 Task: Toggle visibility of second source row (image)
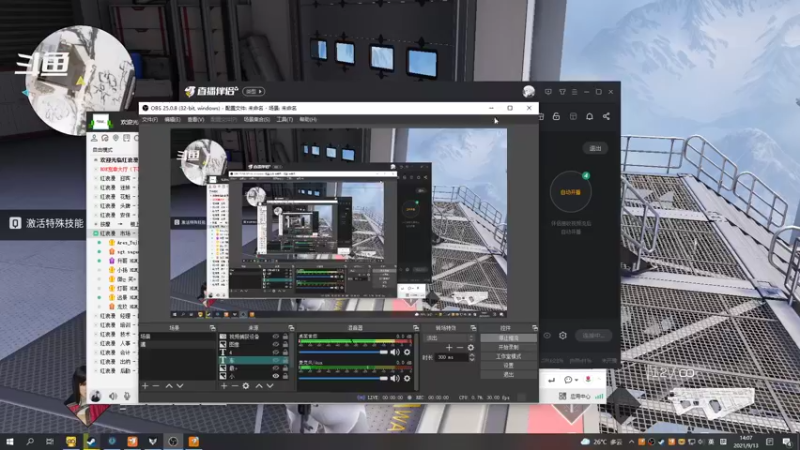(276, 344)
